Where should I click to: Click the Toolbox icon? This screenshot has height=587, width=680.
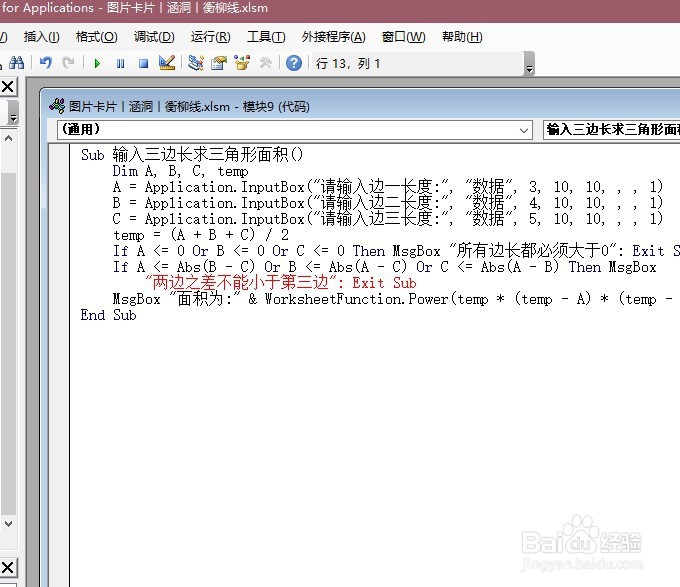pos(265,63)
